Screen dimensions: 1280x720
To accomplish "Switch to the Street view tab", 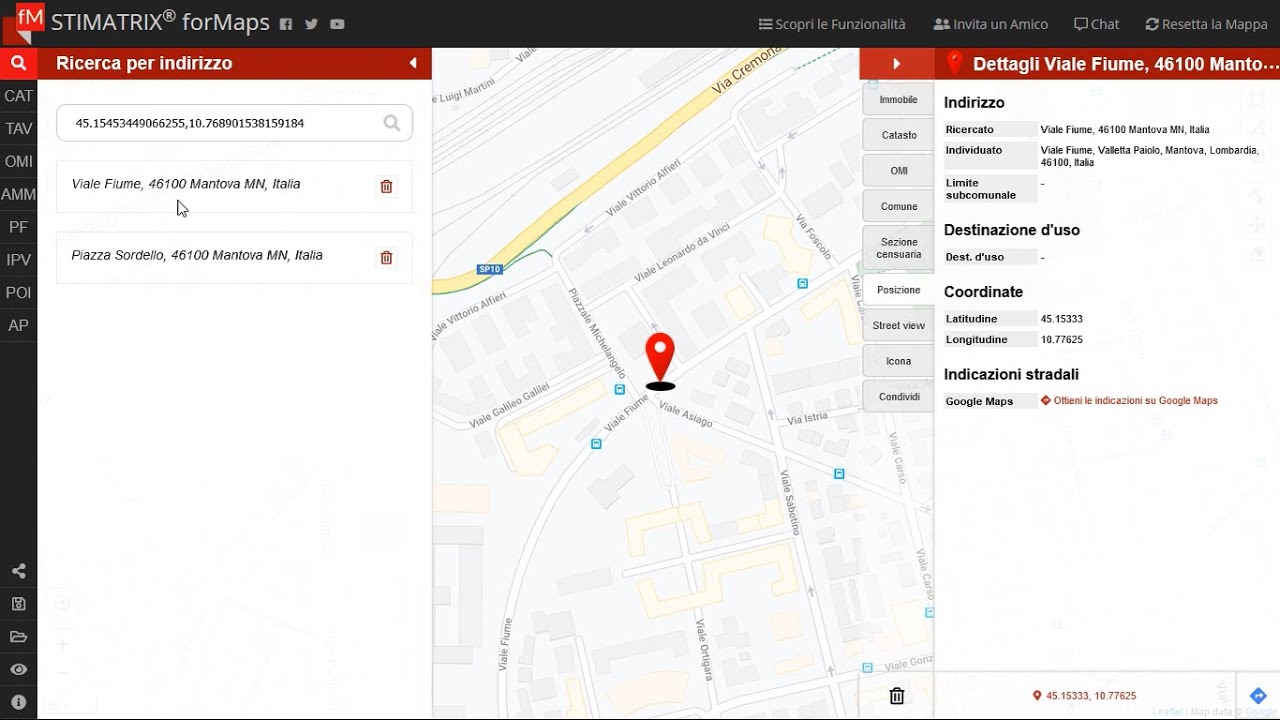I will [x=898, y=325].
